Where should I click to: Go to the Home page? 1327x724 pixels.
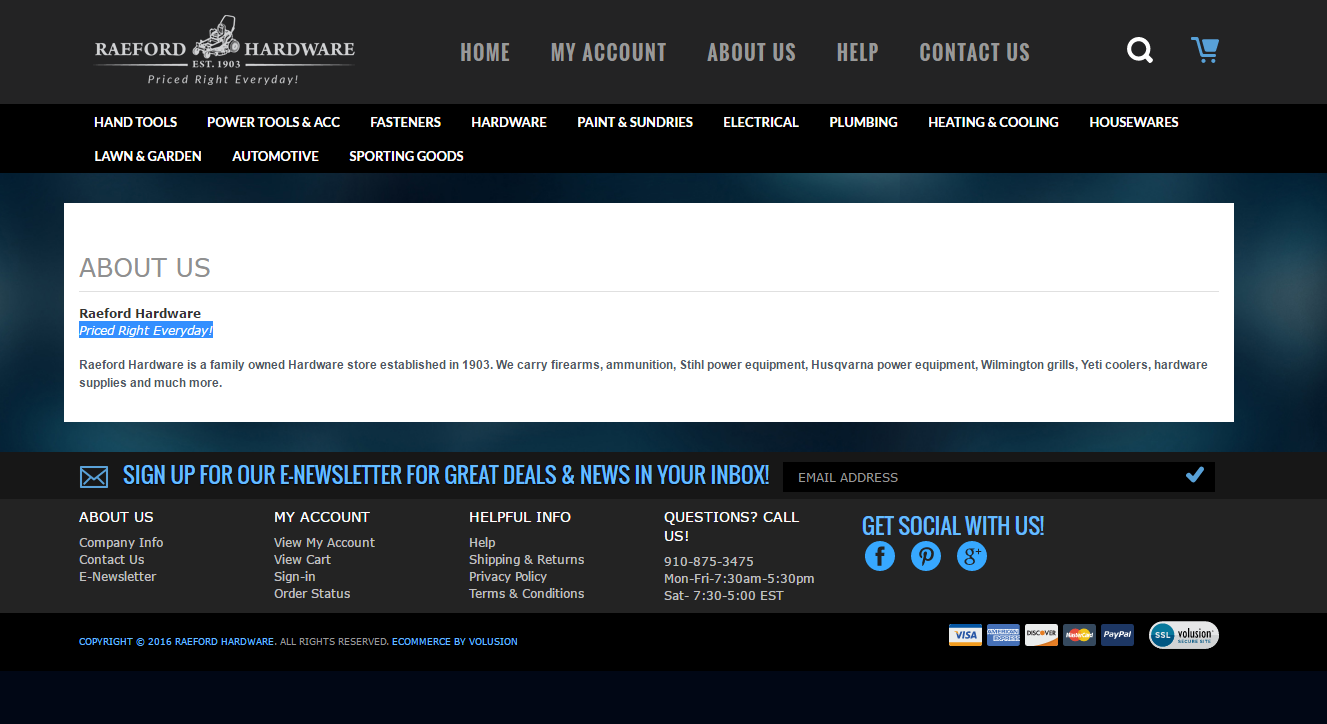tap(485, 52)
